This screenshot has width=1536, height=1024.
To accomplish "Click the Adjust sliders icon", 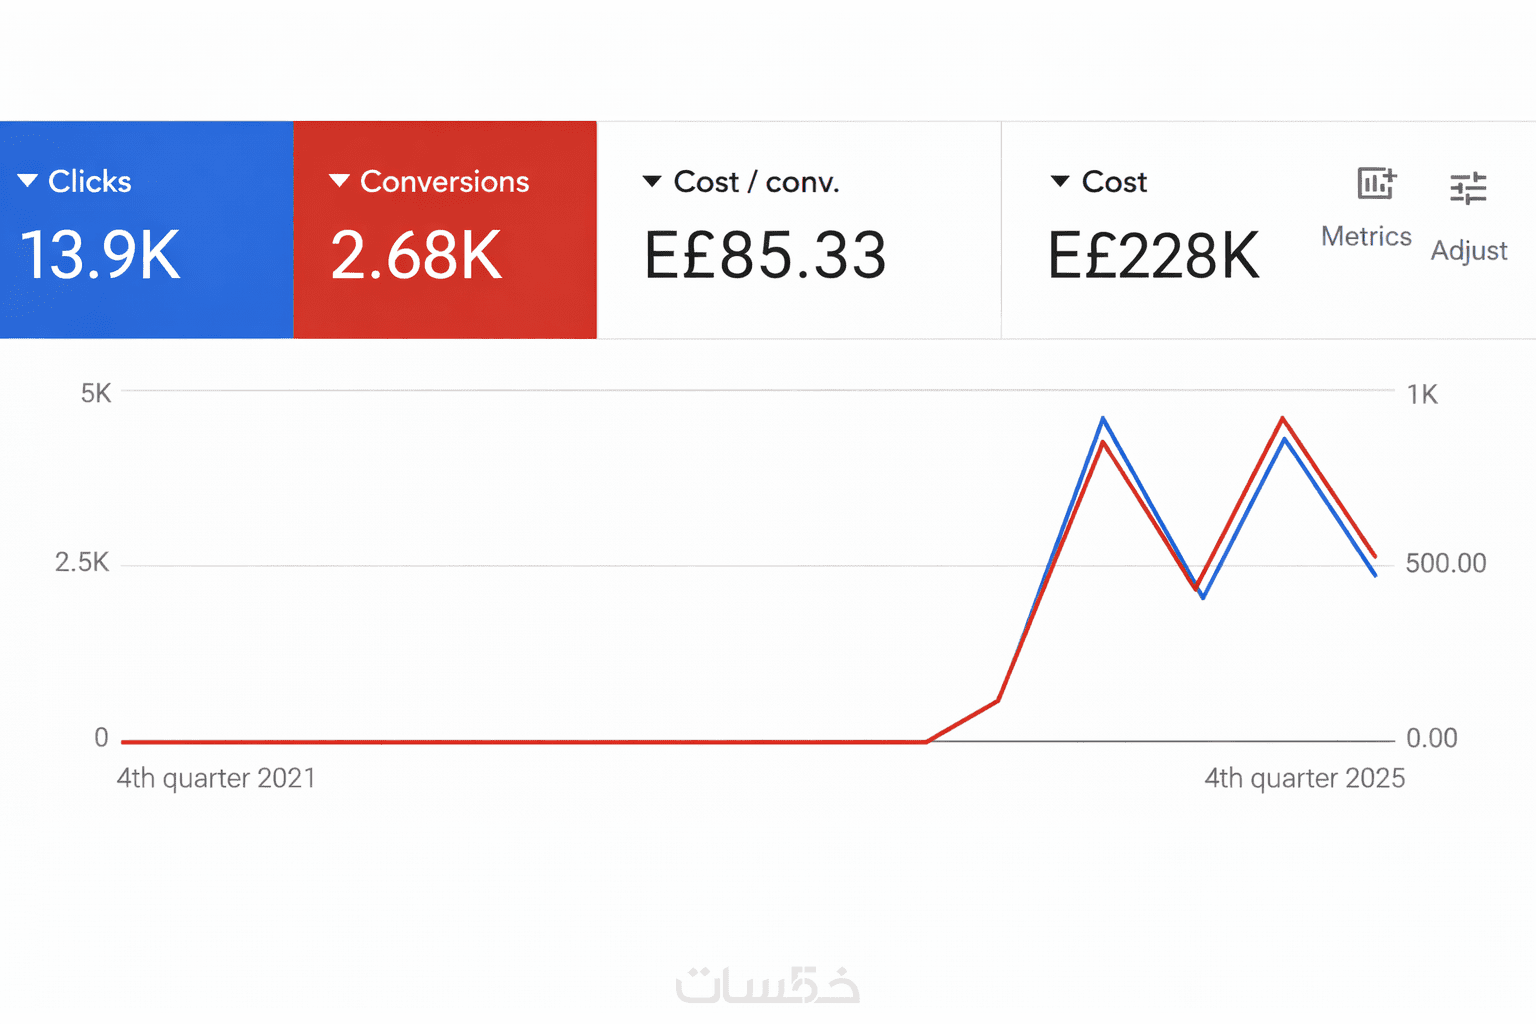I will tap(1468, 188).
